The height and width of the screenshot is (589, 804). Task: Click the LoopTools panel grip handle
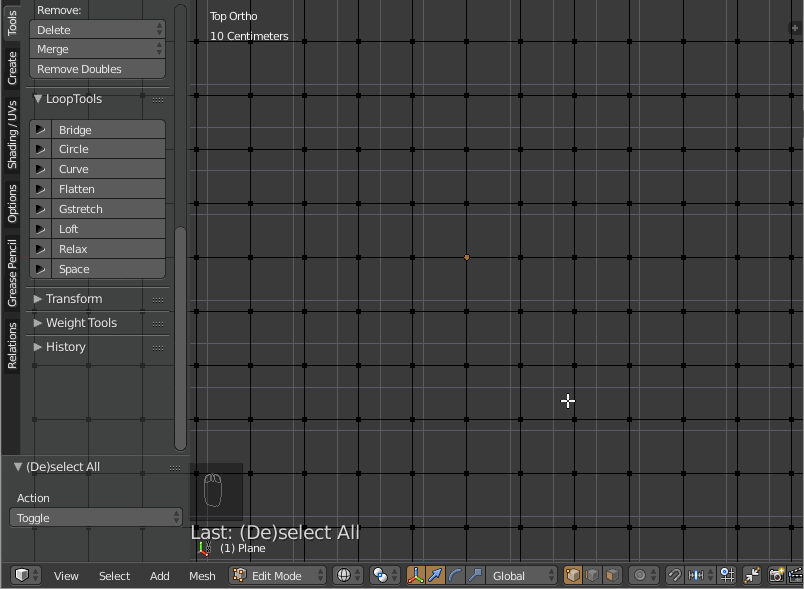158,100
